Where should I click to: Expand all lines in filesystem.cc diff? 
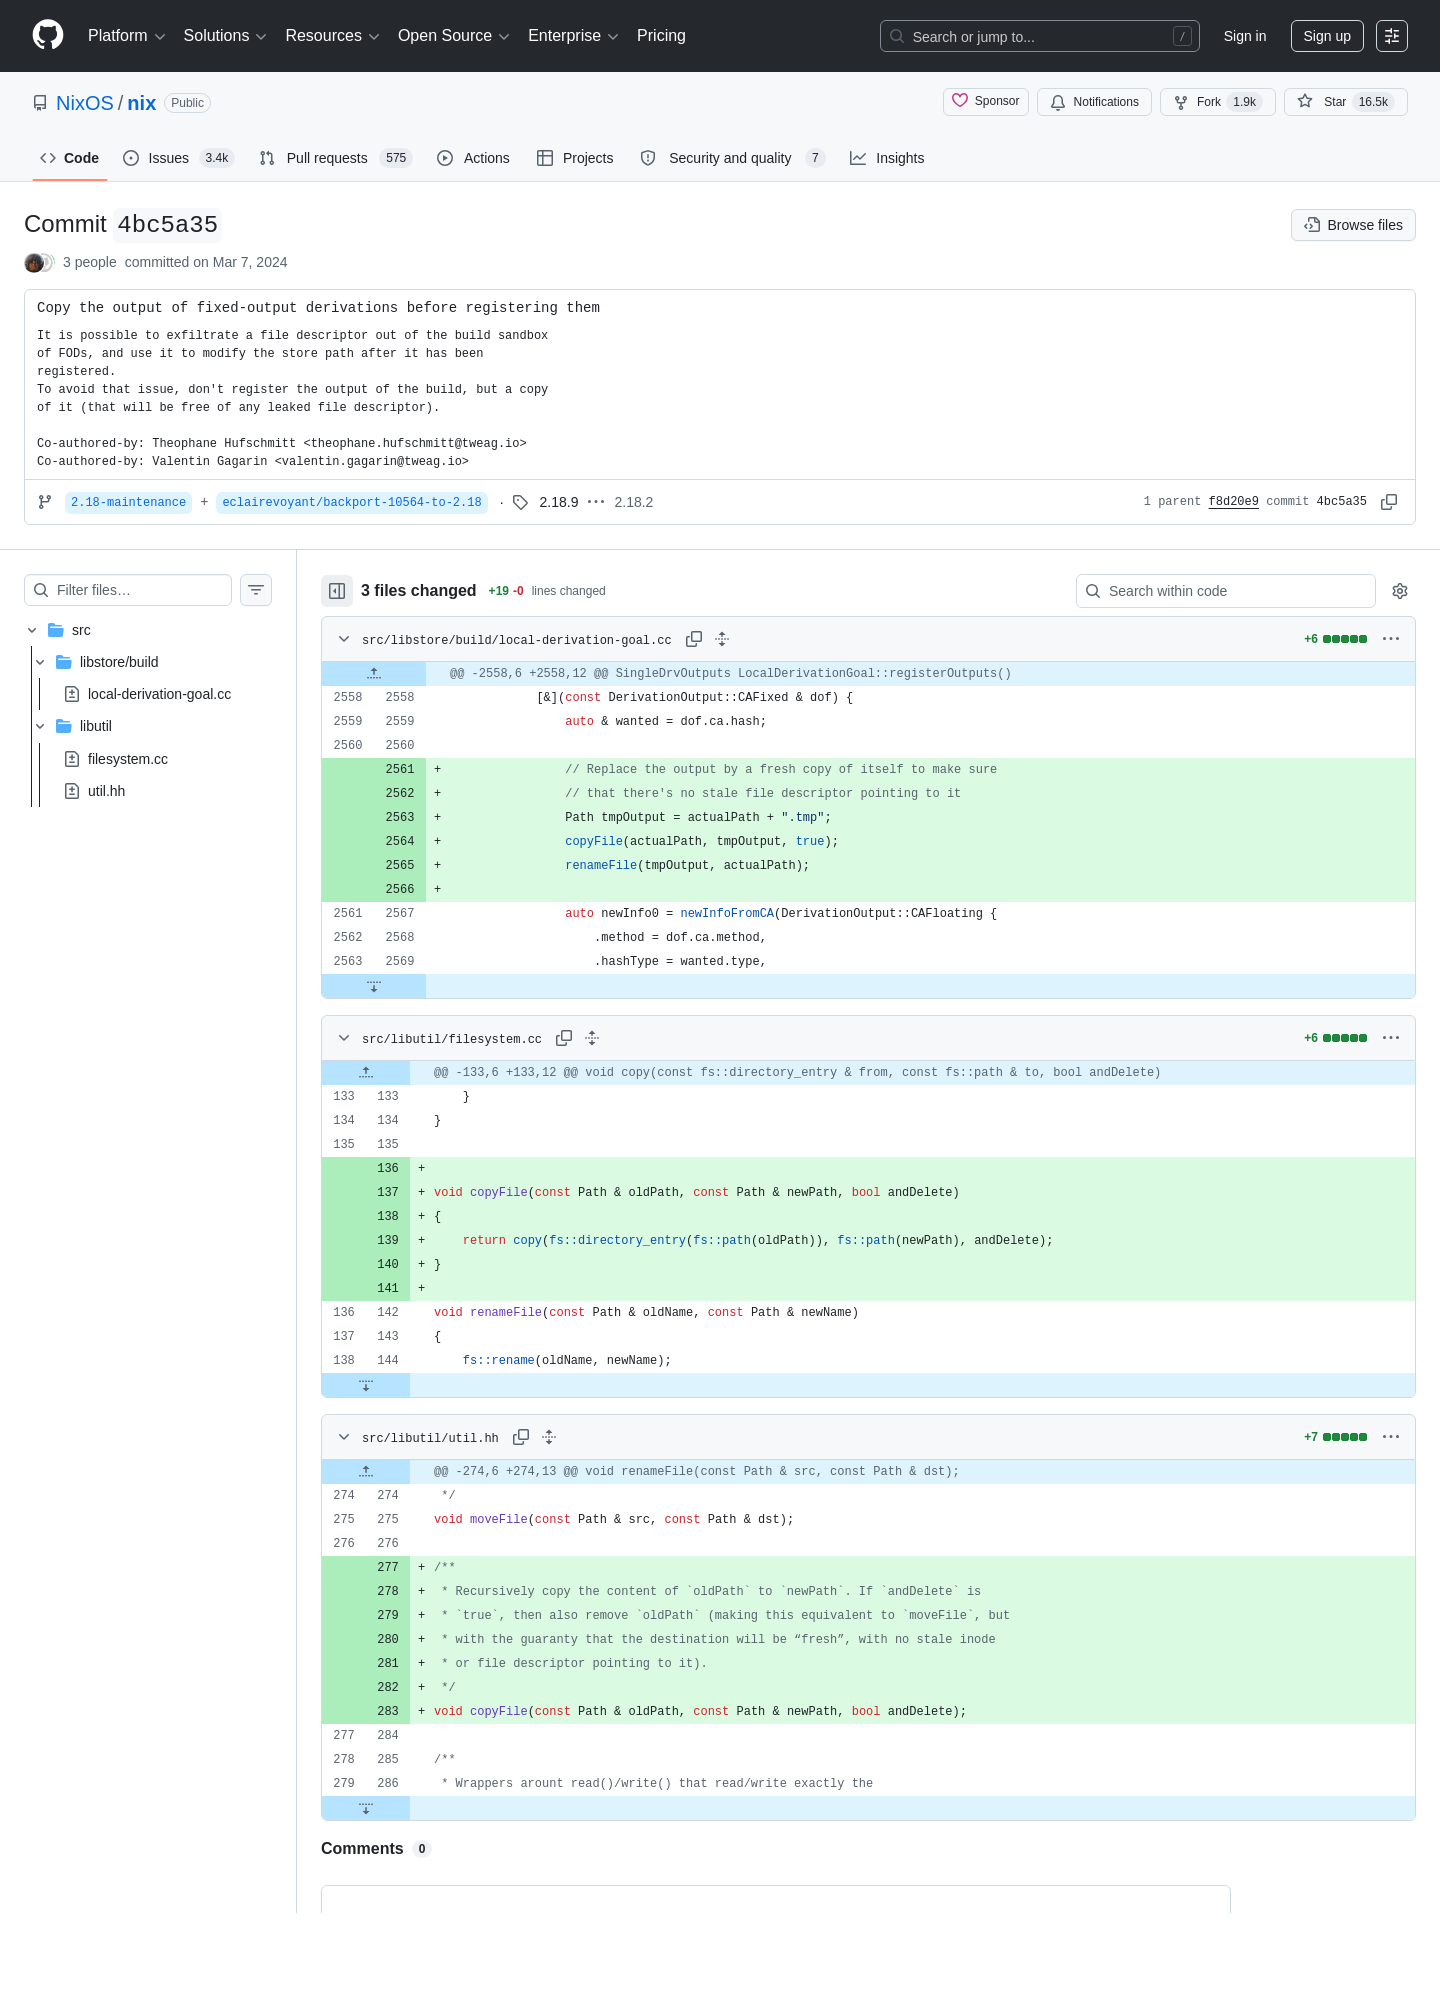pos(592,1038)
